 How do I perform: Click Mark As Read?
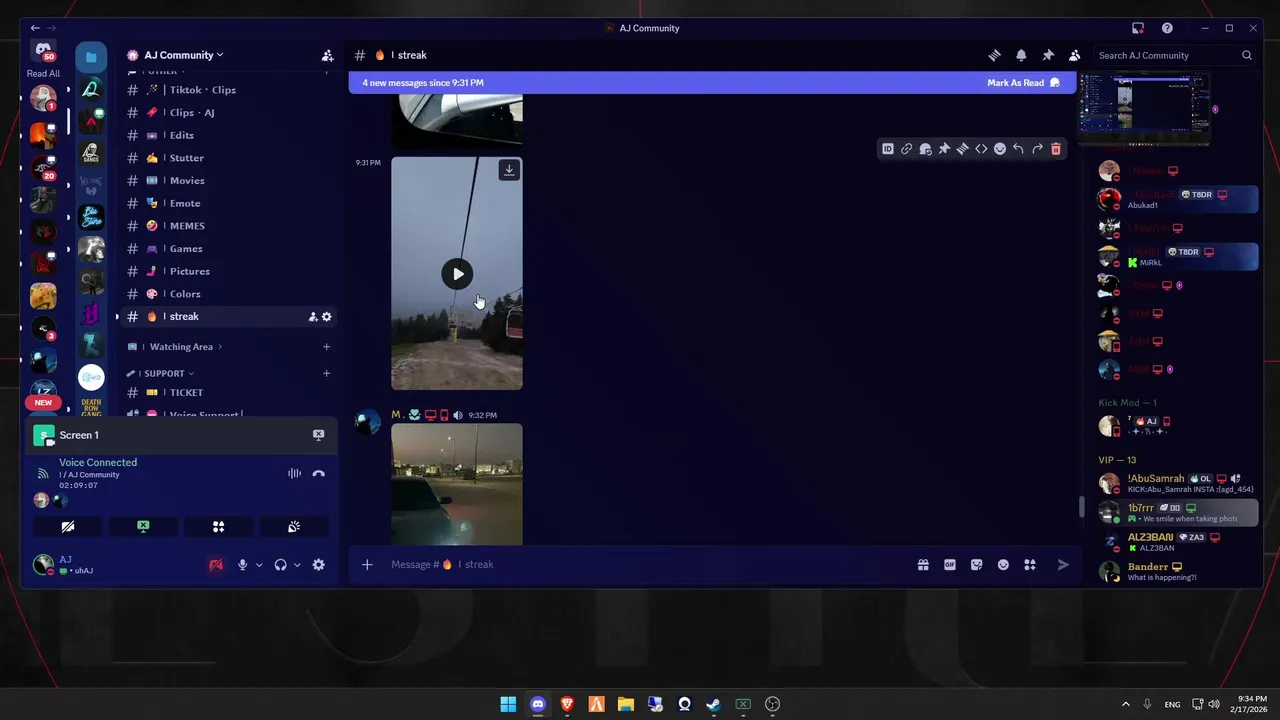1023,83
